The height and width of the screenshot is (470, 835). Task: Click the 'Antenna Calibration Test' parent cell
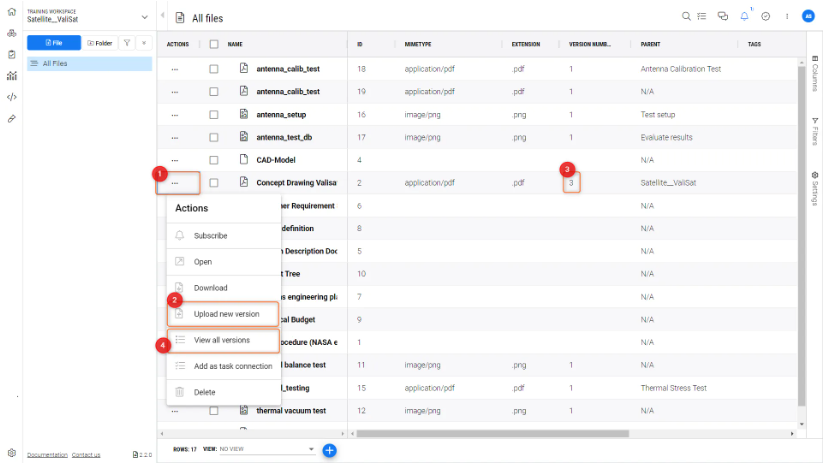coord(681,69)
